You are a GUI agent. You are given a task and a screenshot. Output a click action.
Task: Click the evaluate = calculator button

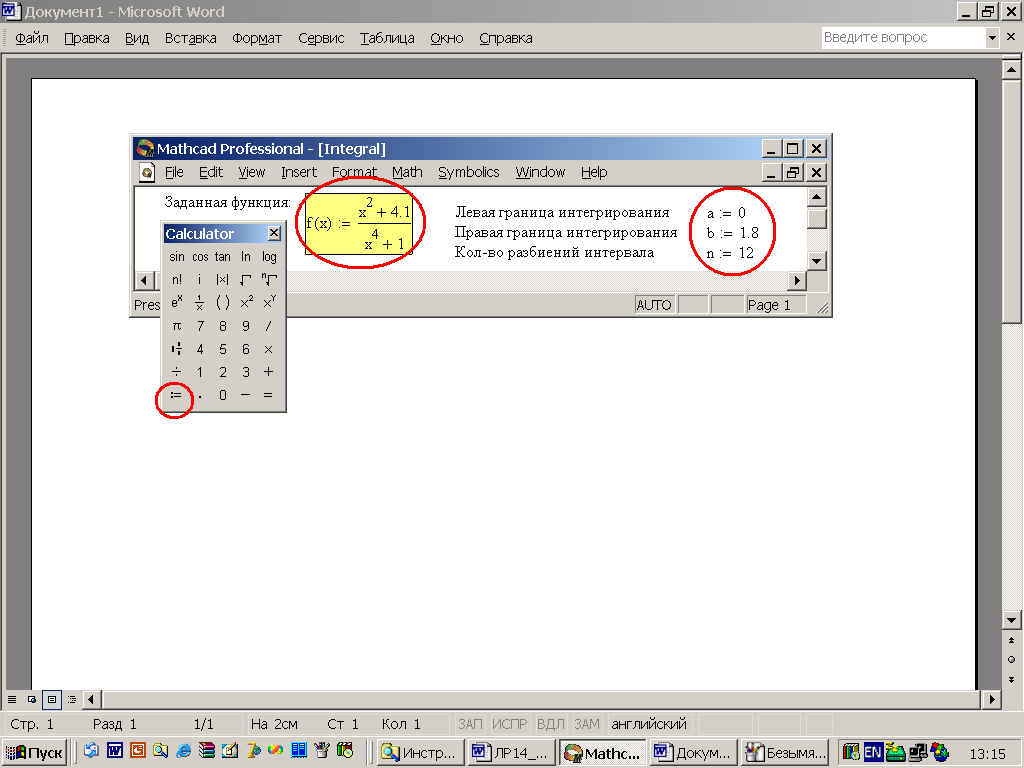point(268,395)
